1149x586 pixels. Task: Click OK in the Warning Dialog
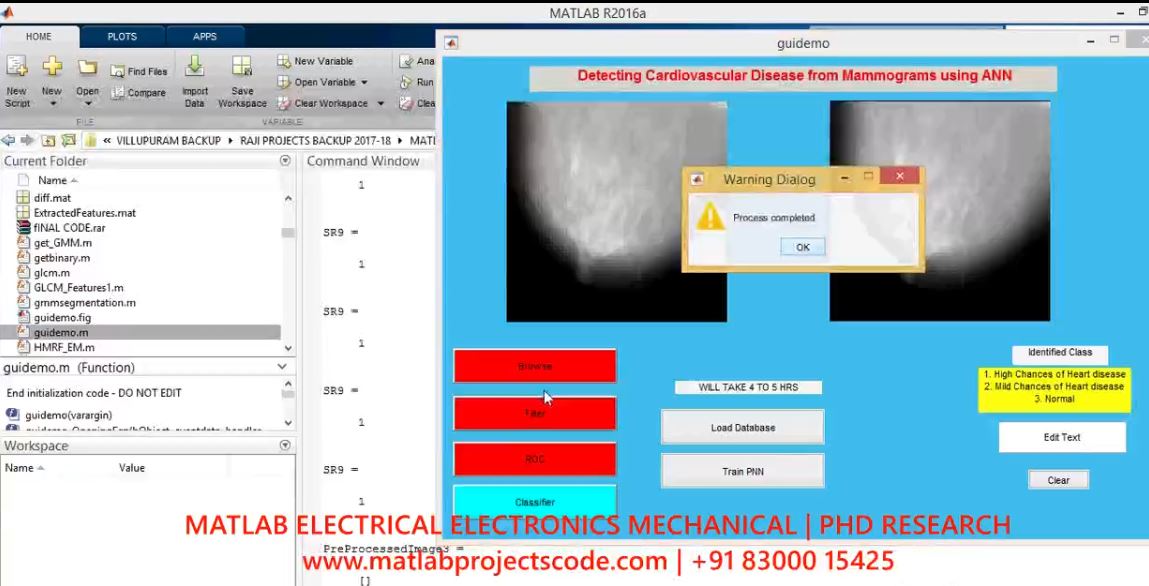pyautogui.click(x=803, y=247)
